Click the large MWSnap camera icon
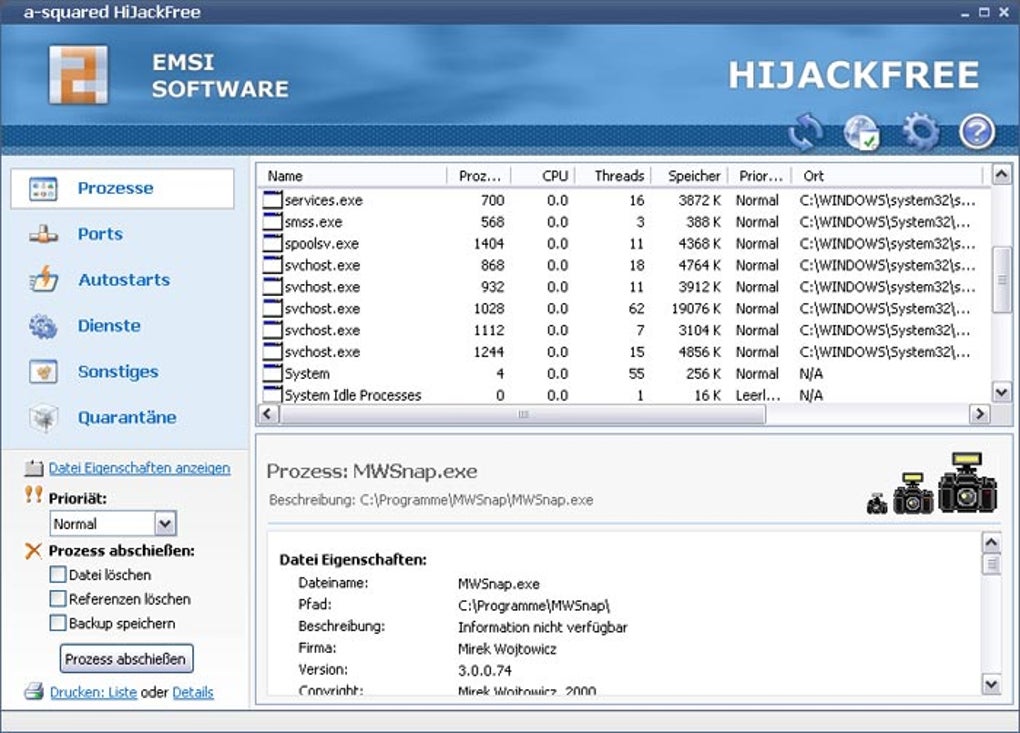 967,483
